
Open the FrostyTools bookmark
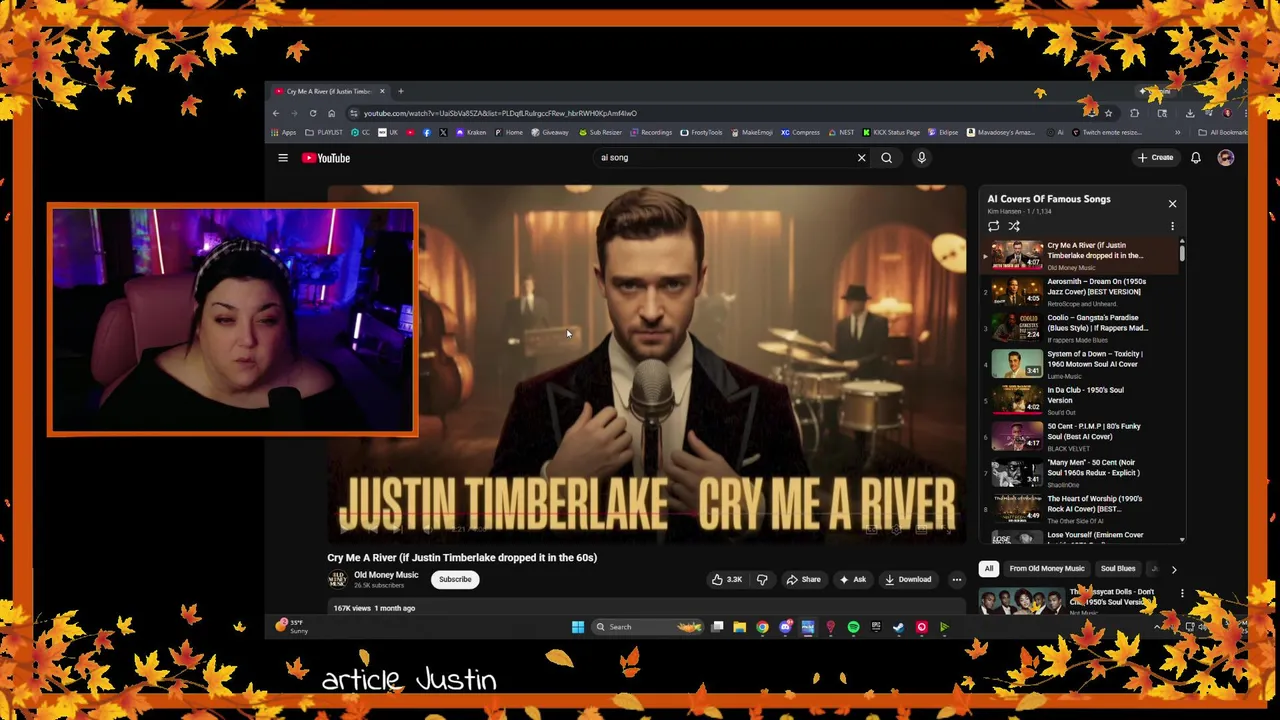click(701, 132)
